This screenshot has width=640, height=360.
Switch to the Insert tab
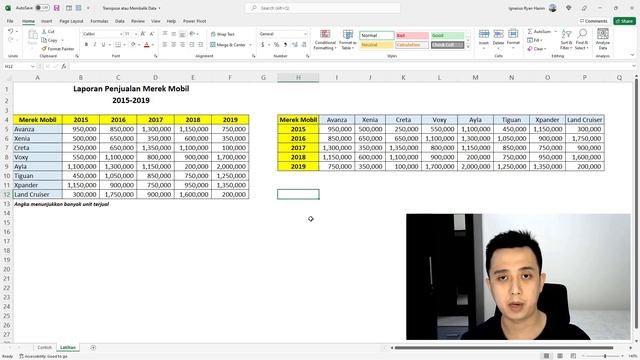click(47, 21)
